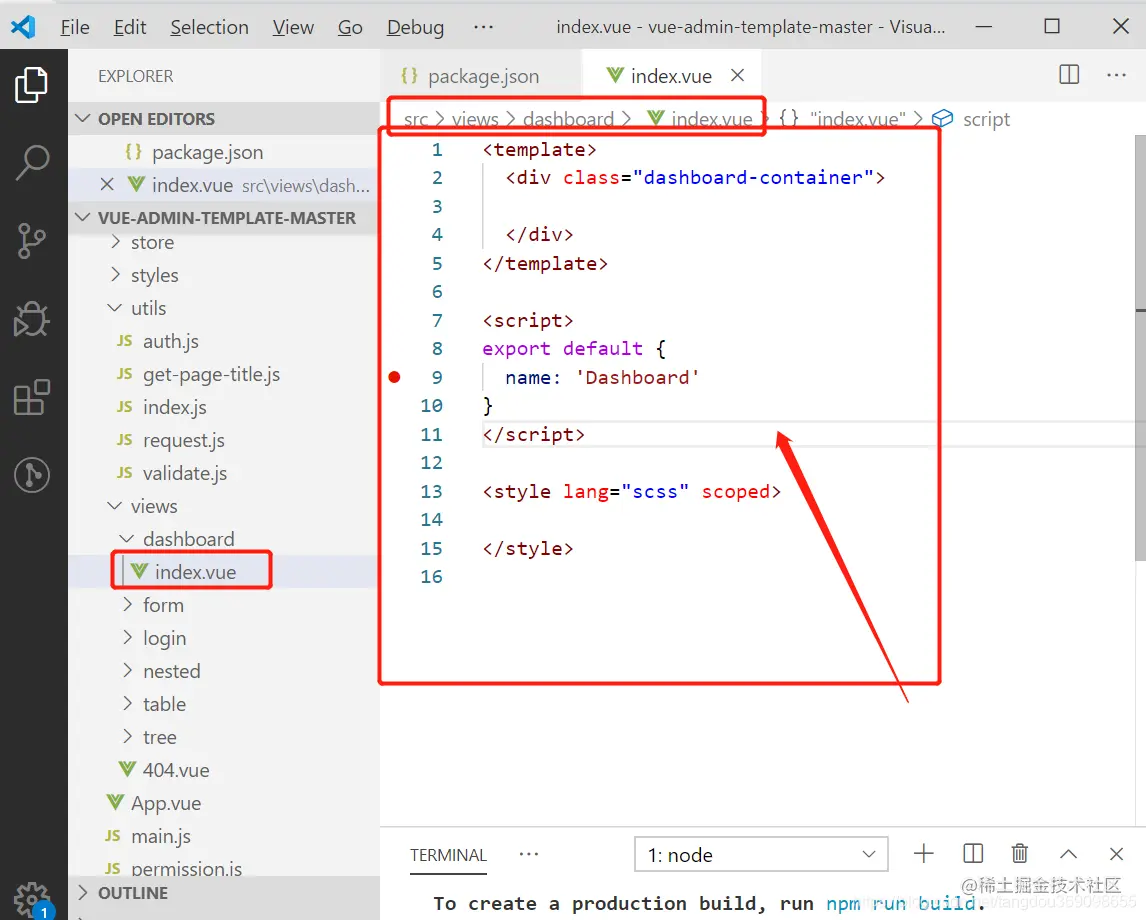Collapse the views folder

coord(115,506)
